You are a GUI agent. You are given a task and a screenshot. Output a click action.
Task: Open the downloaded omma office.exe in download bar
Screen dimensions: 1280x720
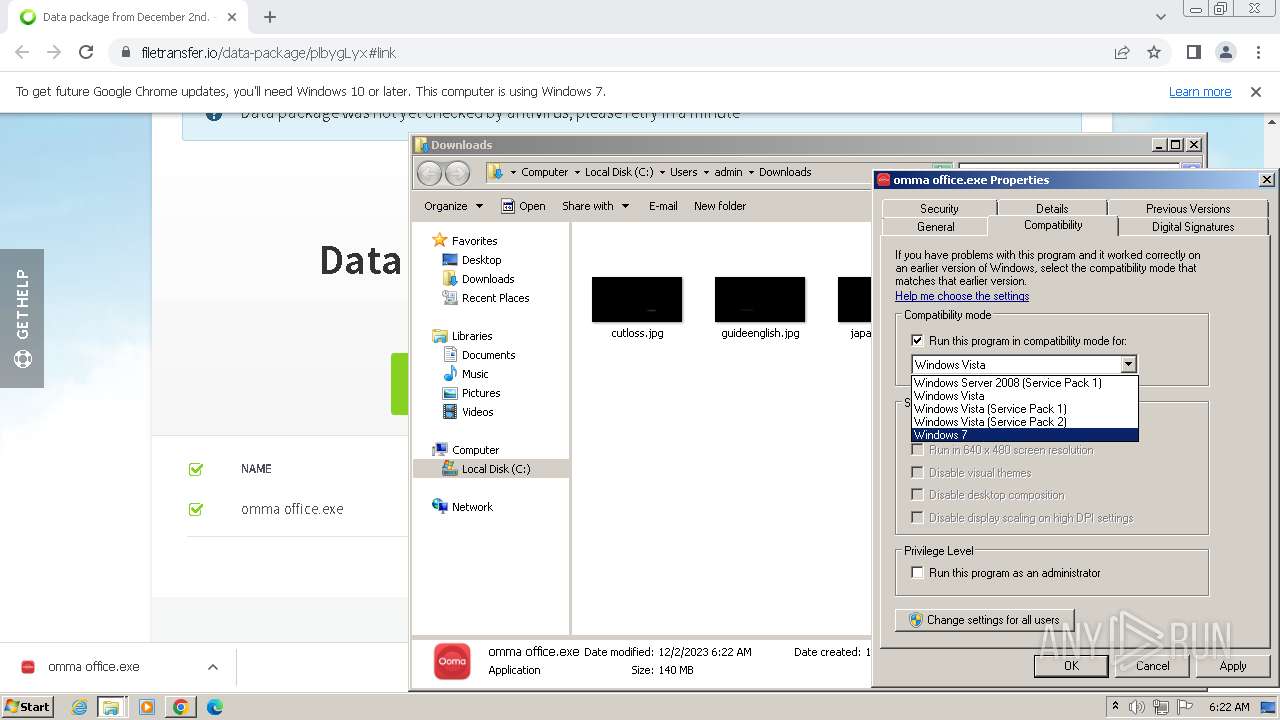click(x=94, y=667)
